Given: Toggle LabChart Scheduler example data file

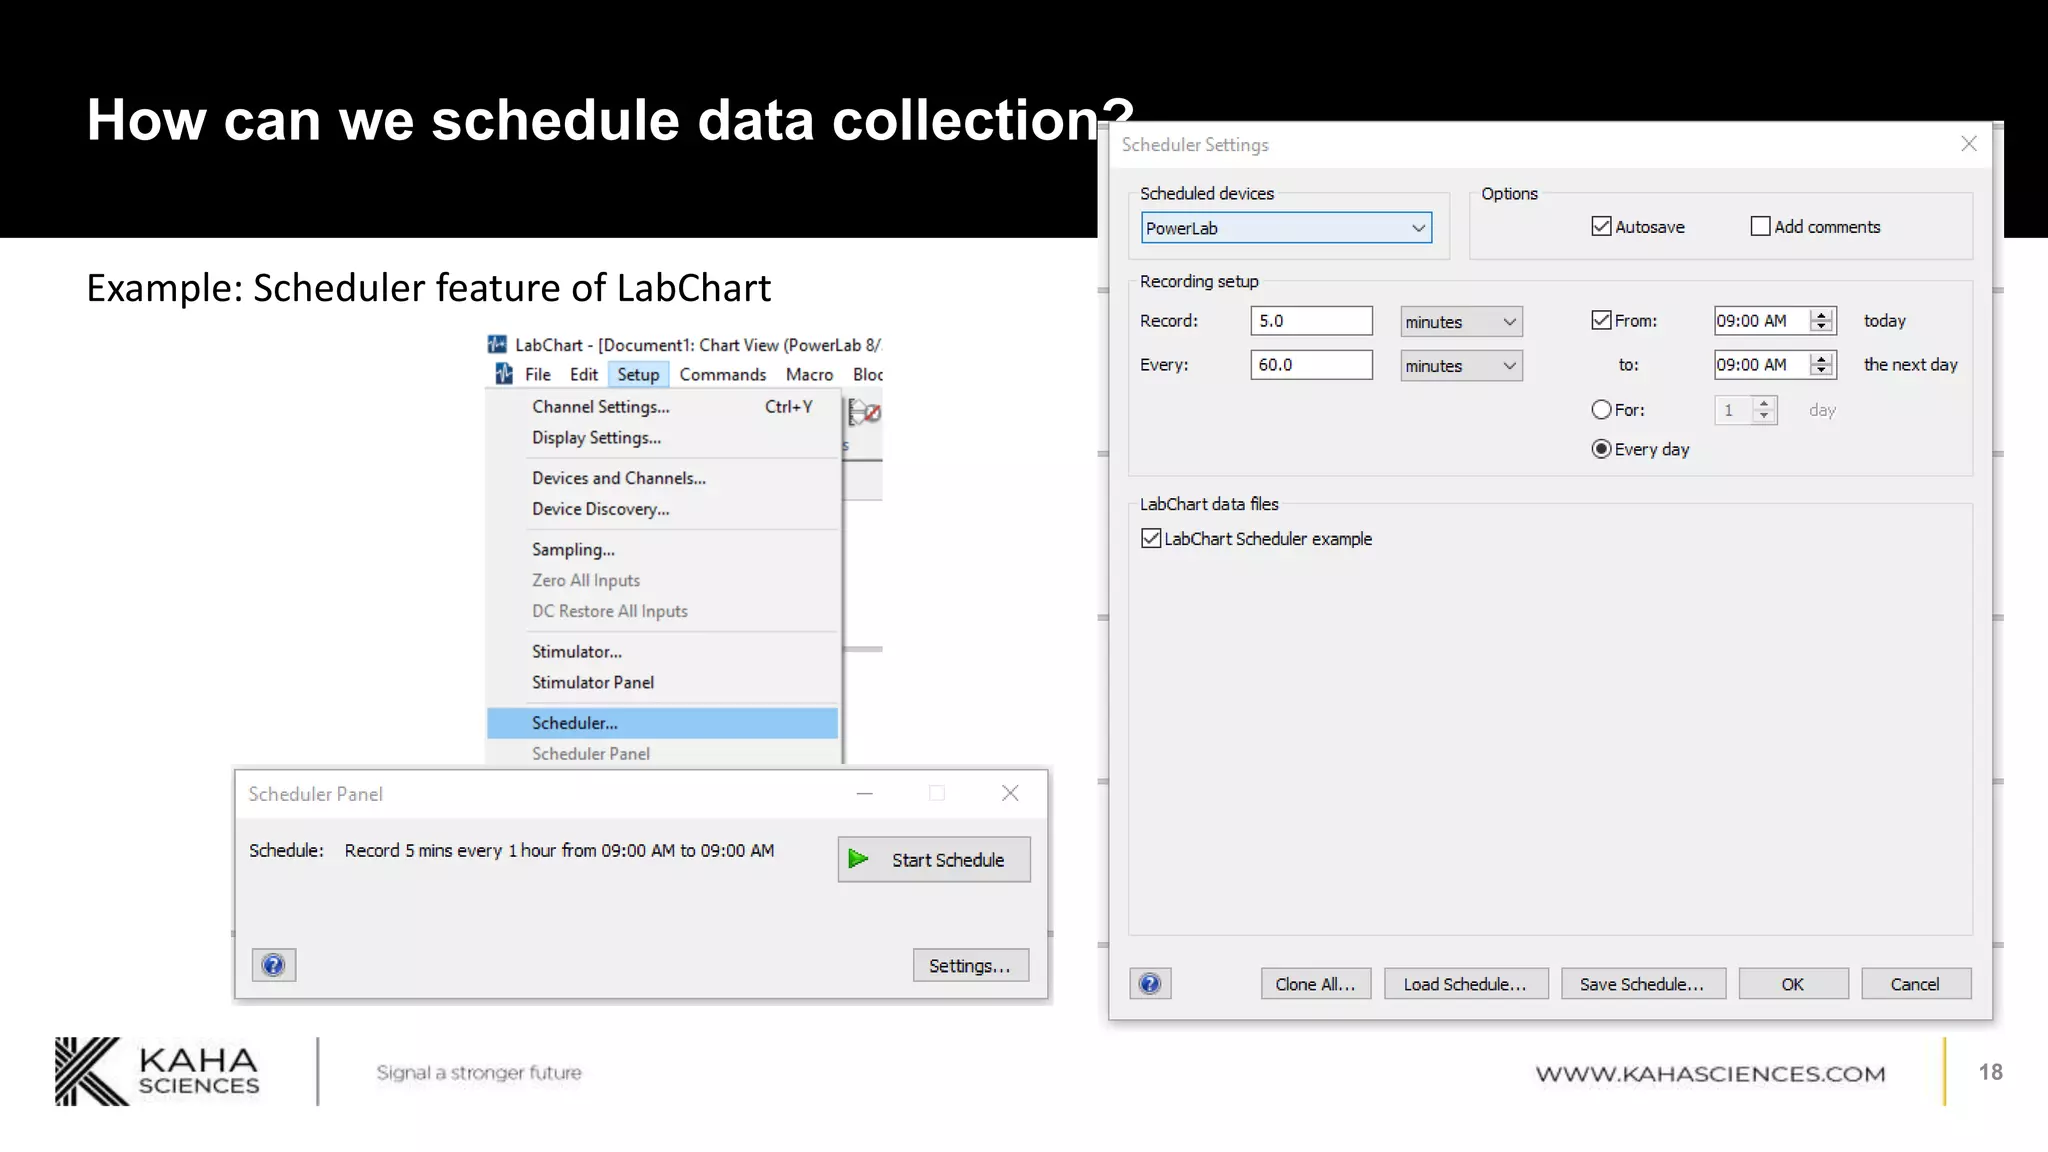Looking at the screenshot, I should pos(1151,539).
